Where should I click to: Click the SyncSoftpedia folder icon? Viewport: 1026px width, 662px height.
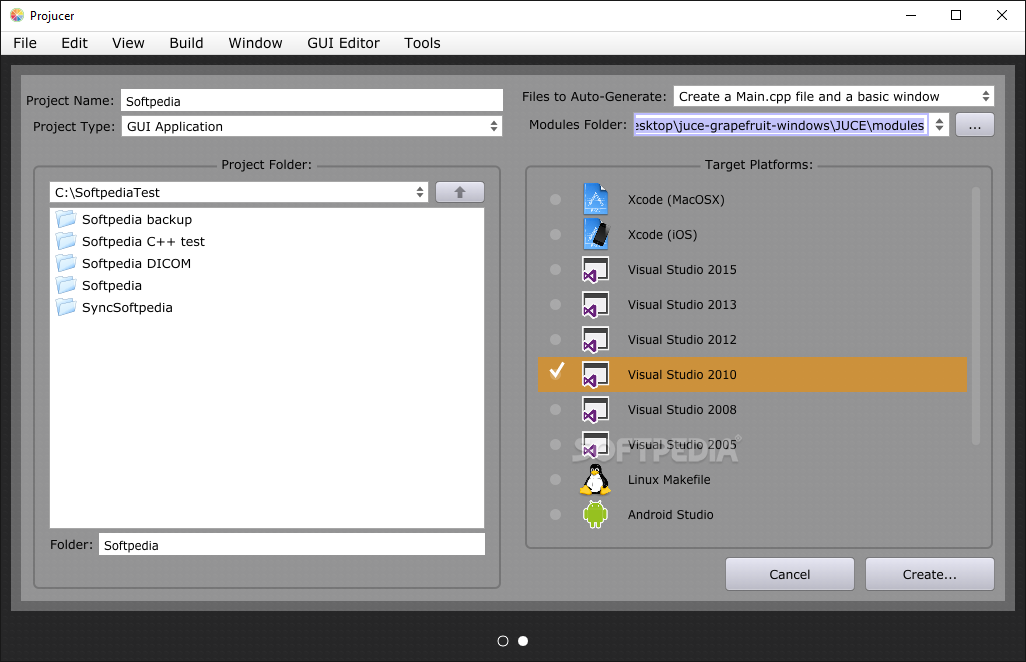[65, 307]
